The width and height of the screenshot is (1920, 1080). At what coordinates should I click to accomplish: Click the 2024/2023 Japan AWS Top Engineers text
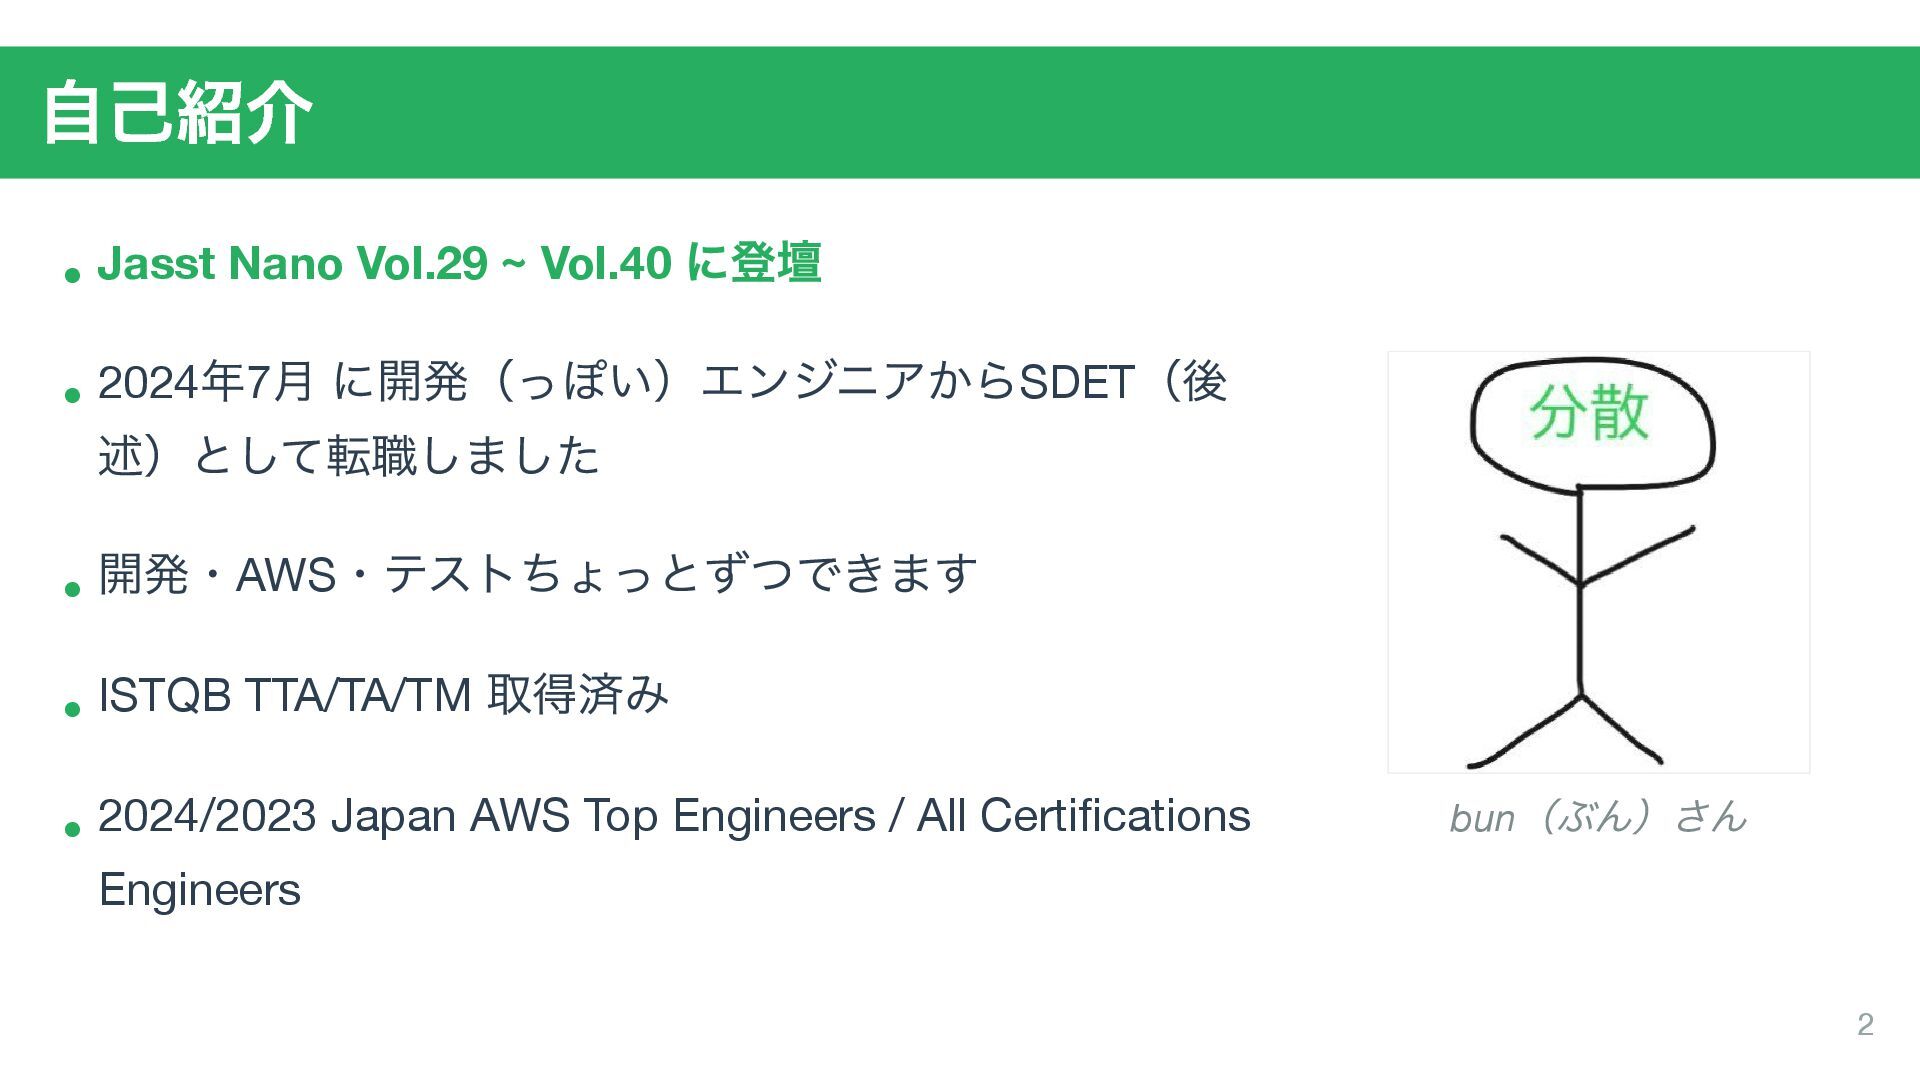coord(674,816)
